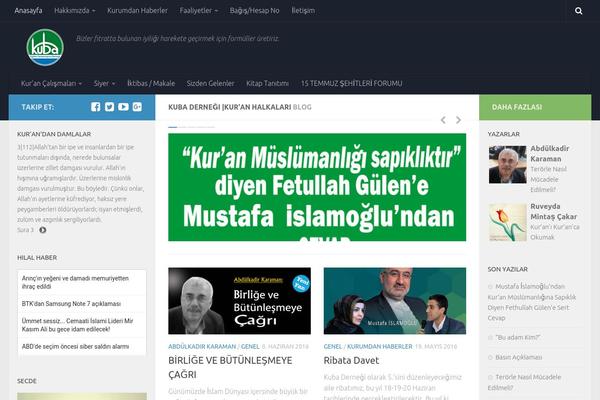Click the TAKİP ET label

(x=38, y=107)
